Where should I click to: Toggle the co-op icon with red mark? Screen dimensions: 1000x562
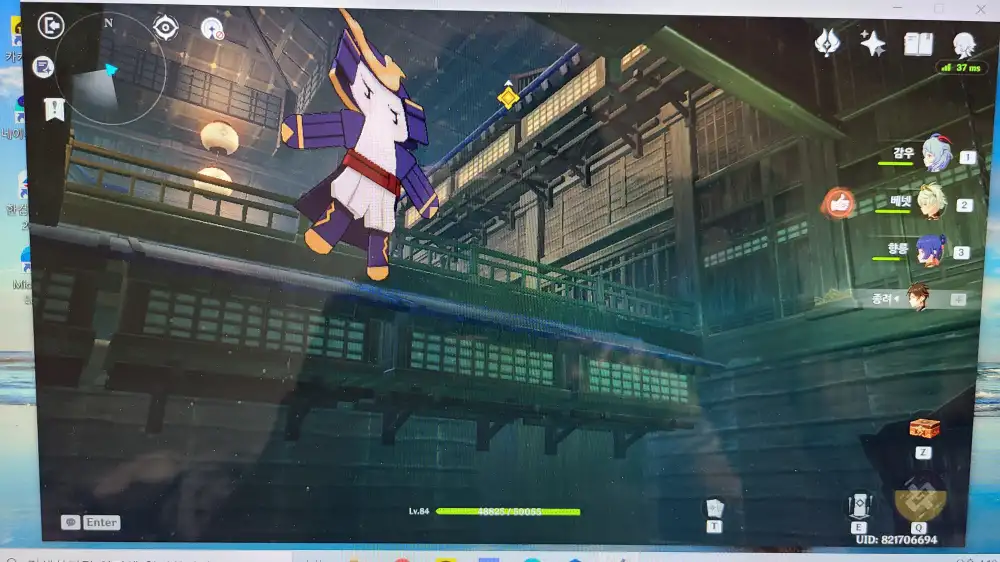coord(212,28)
